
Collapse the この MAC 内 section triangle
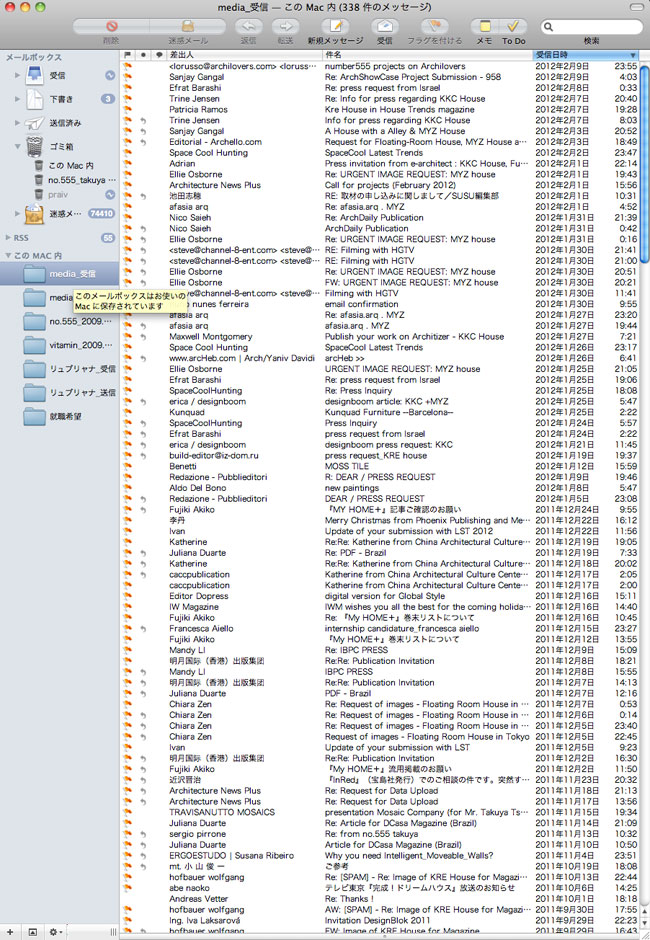tap(8, 255)
